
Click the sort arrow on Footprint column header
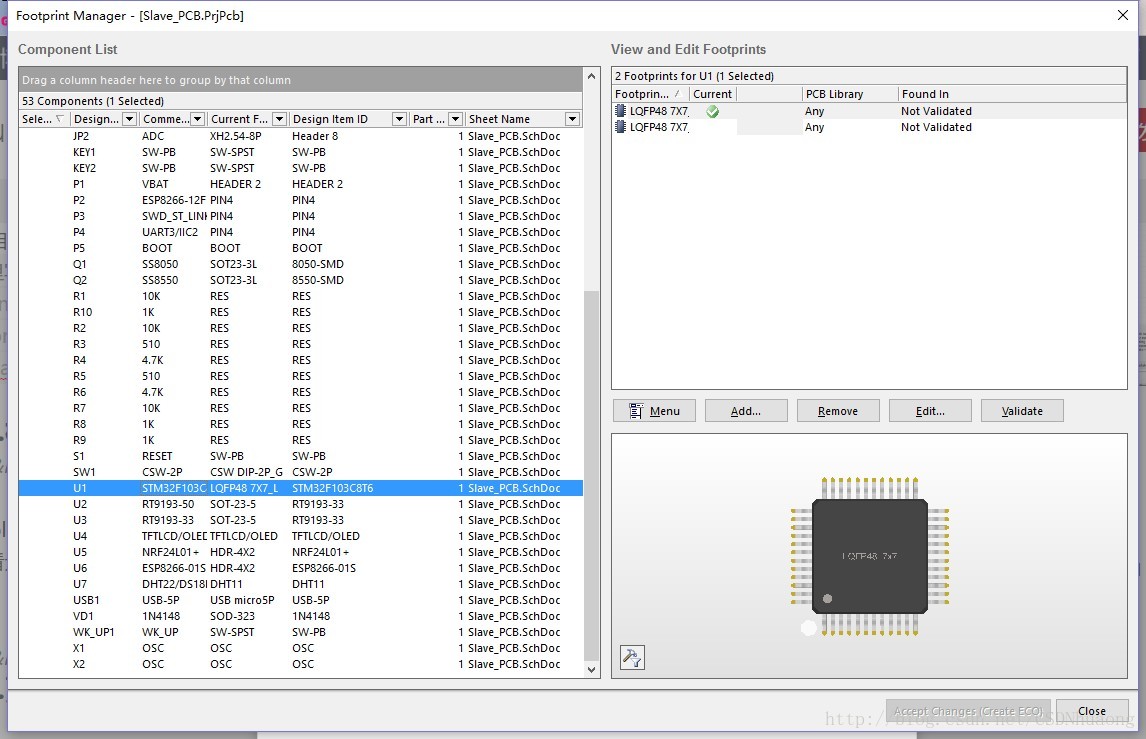678,94
